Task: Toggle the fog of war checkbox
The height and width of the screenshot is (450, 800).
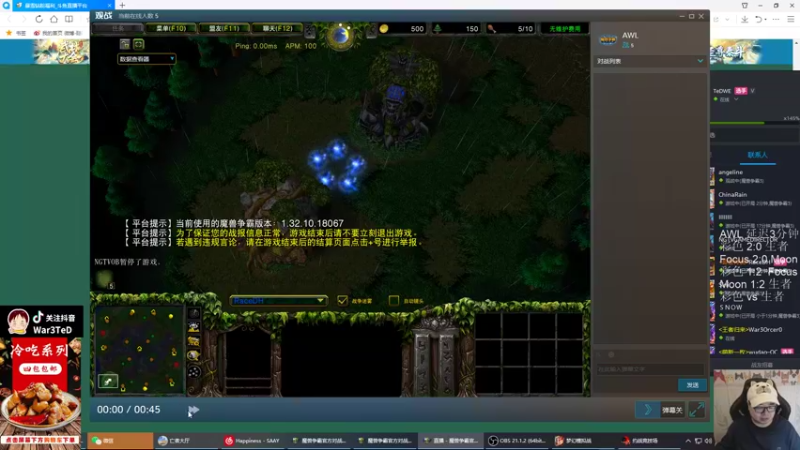Action: click(x=342, y=301)
